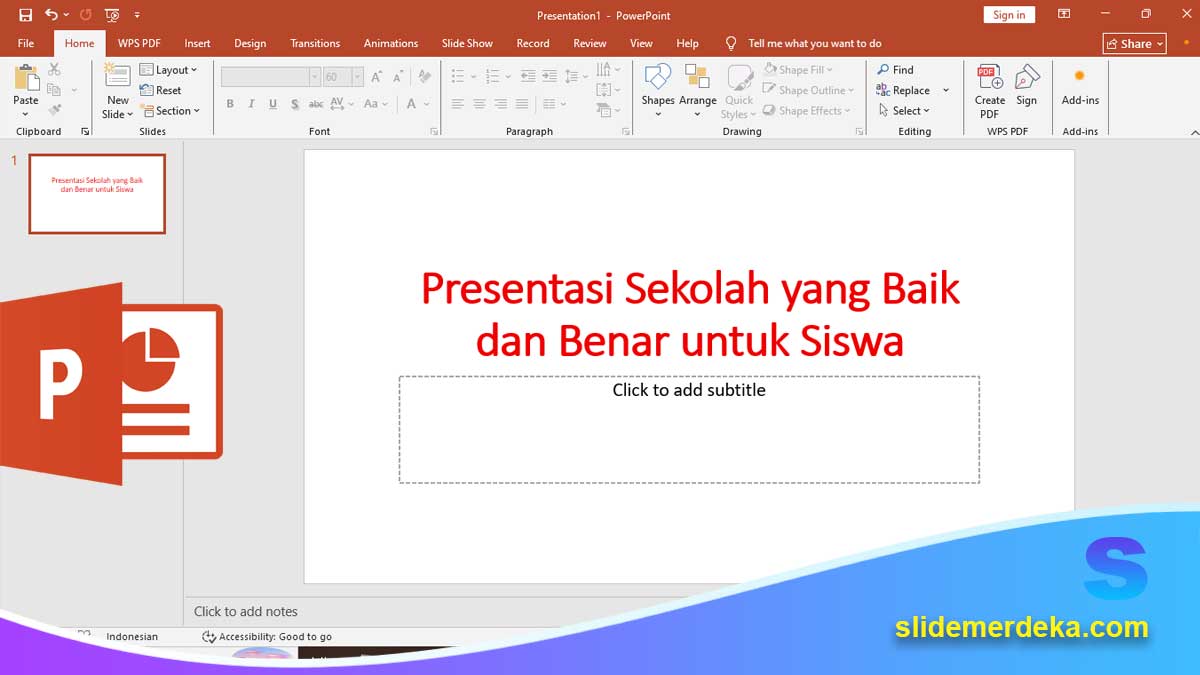The height and width of the screenshot is (675, 1200).
Task: Click Replace in Editing group
Action: pos(904,90)
